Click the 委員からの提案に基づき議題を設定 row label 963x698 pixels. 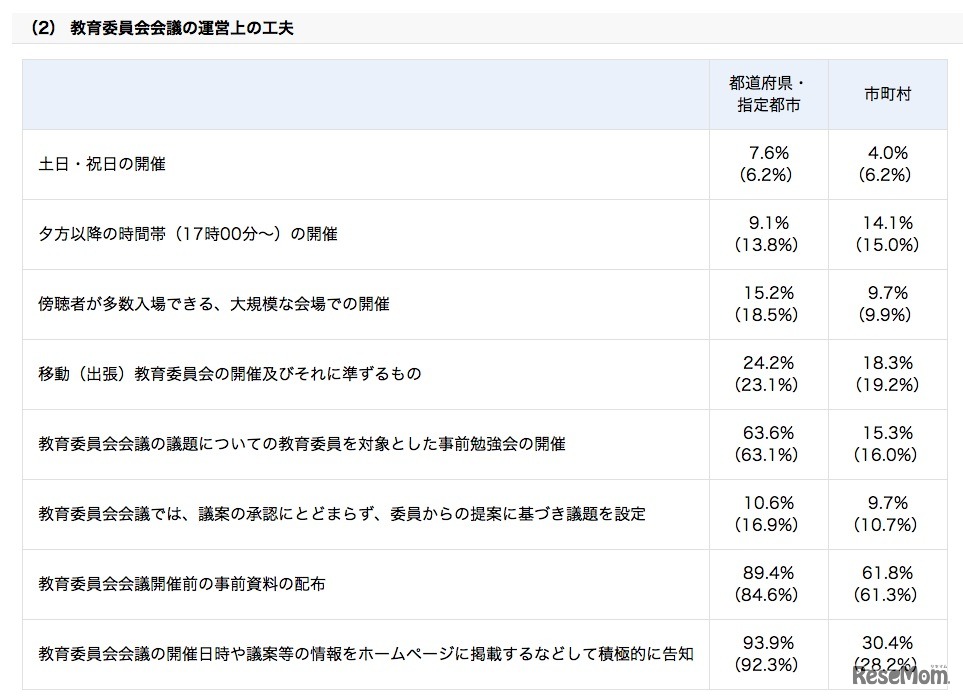[342, 513]
